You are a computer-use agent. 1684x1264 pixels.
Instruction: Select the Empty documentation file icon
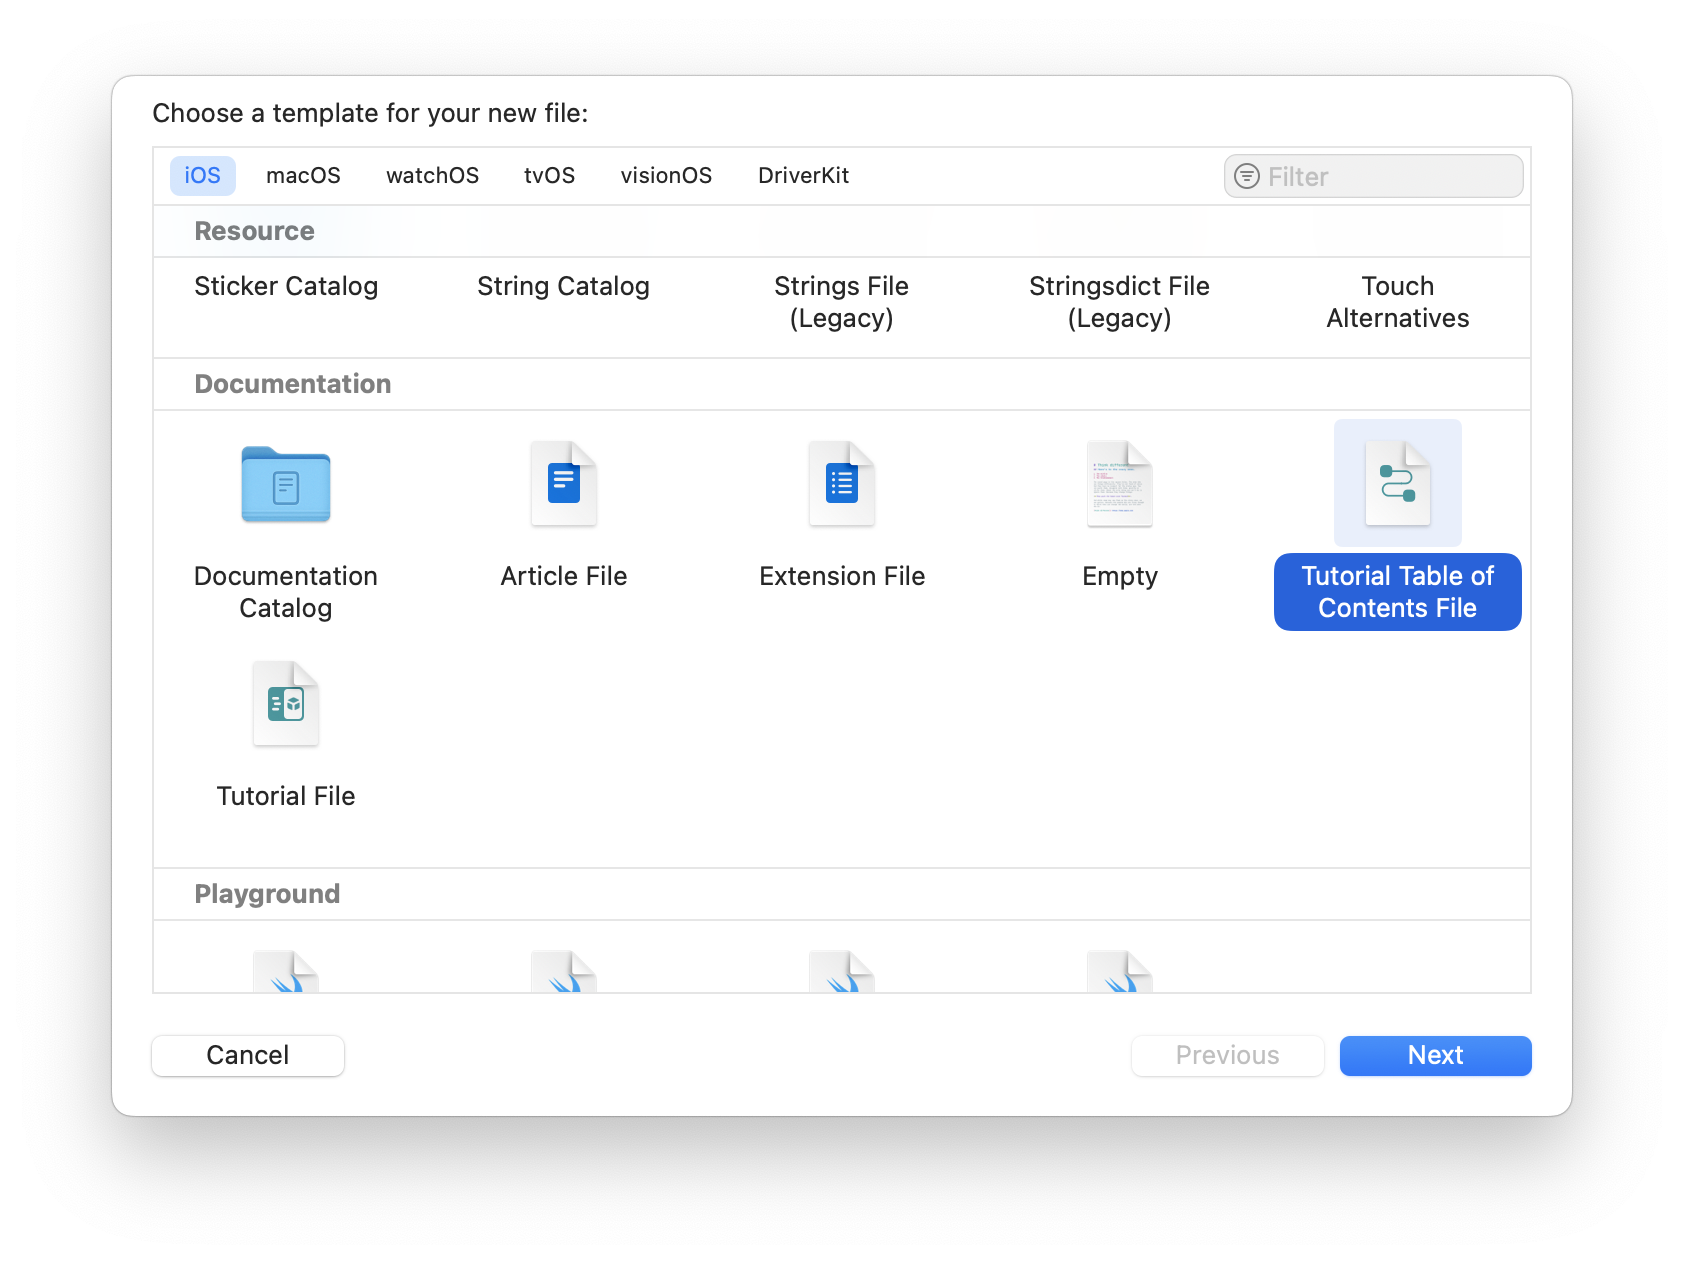coord(1120,484)
